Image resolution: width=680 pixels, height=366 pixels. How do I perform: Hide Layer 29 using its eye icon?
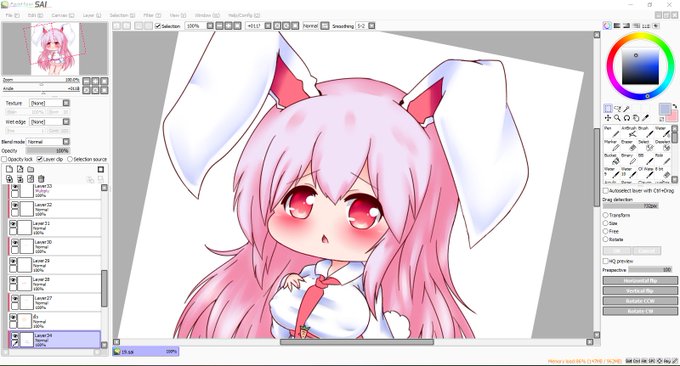pyautogui.click(x=13, y=261)
